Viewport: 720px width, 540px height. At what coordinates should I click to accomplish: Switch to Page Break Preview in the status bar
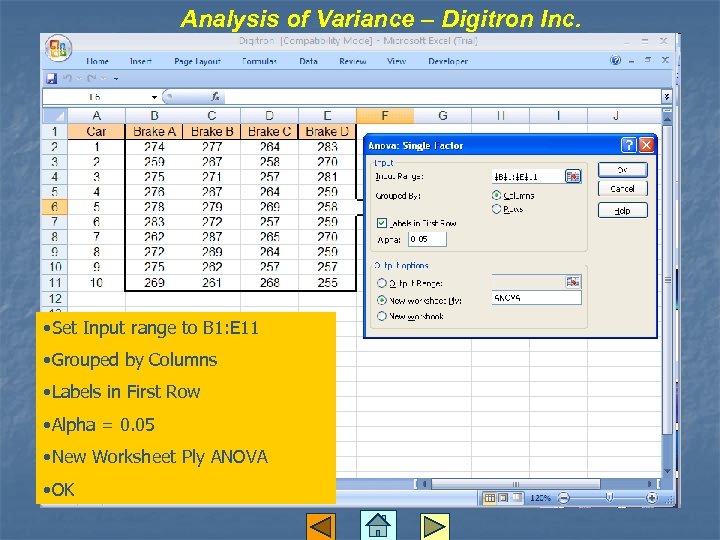[x=517, y=498]
